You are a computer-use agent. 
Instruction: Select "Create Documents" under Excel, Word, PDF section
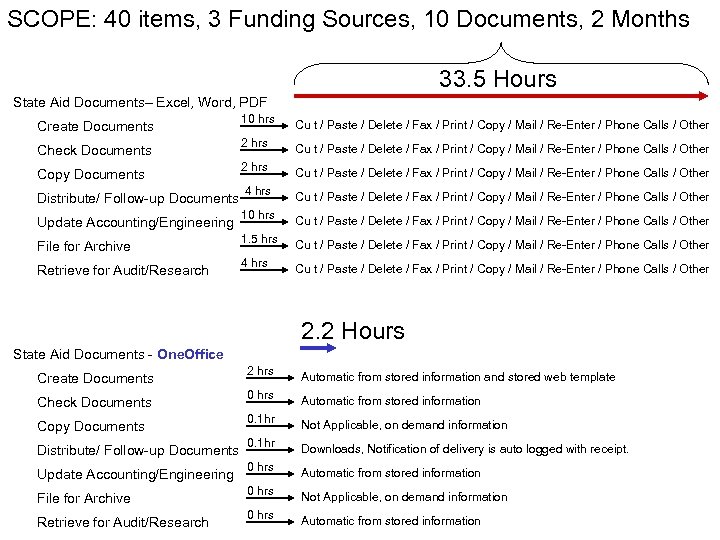pos(95,126)
